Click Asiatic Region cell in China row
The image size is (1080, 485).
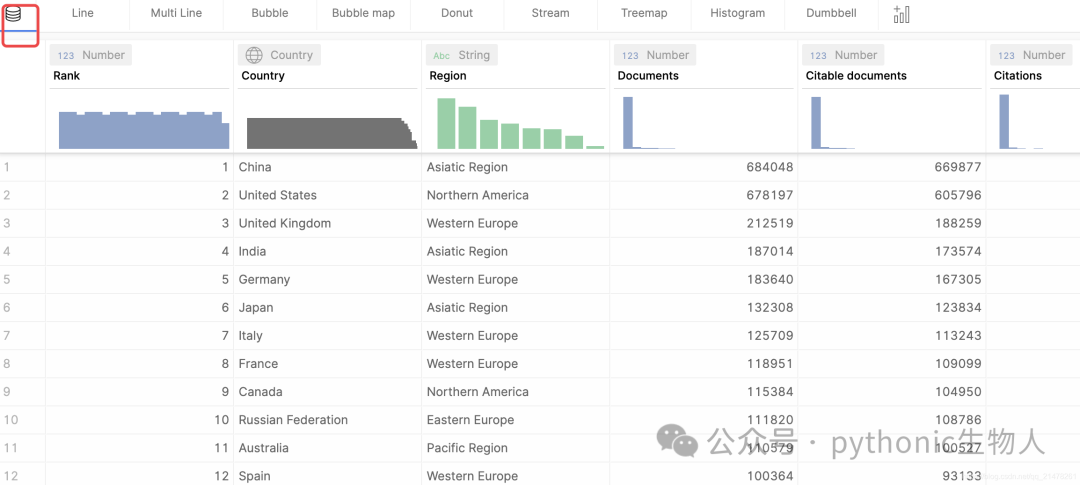pyautogui.click(x=515, y=167)
